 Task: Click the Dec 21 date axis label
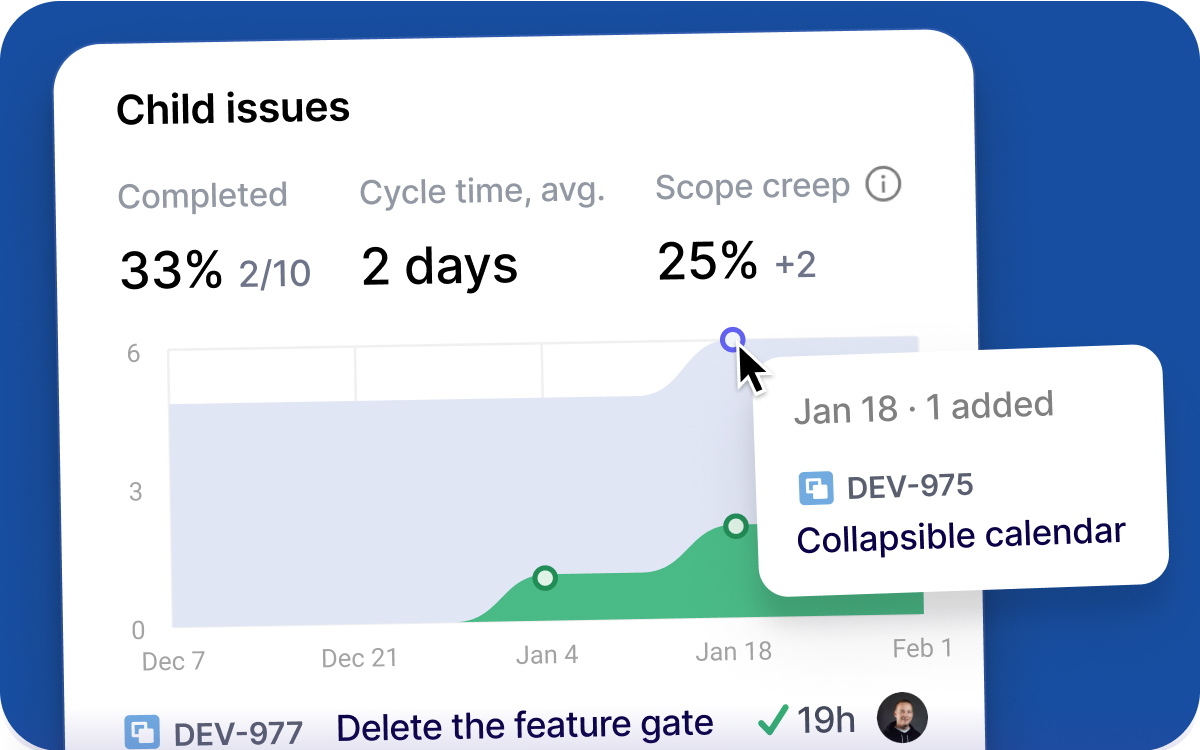(359, 658)
